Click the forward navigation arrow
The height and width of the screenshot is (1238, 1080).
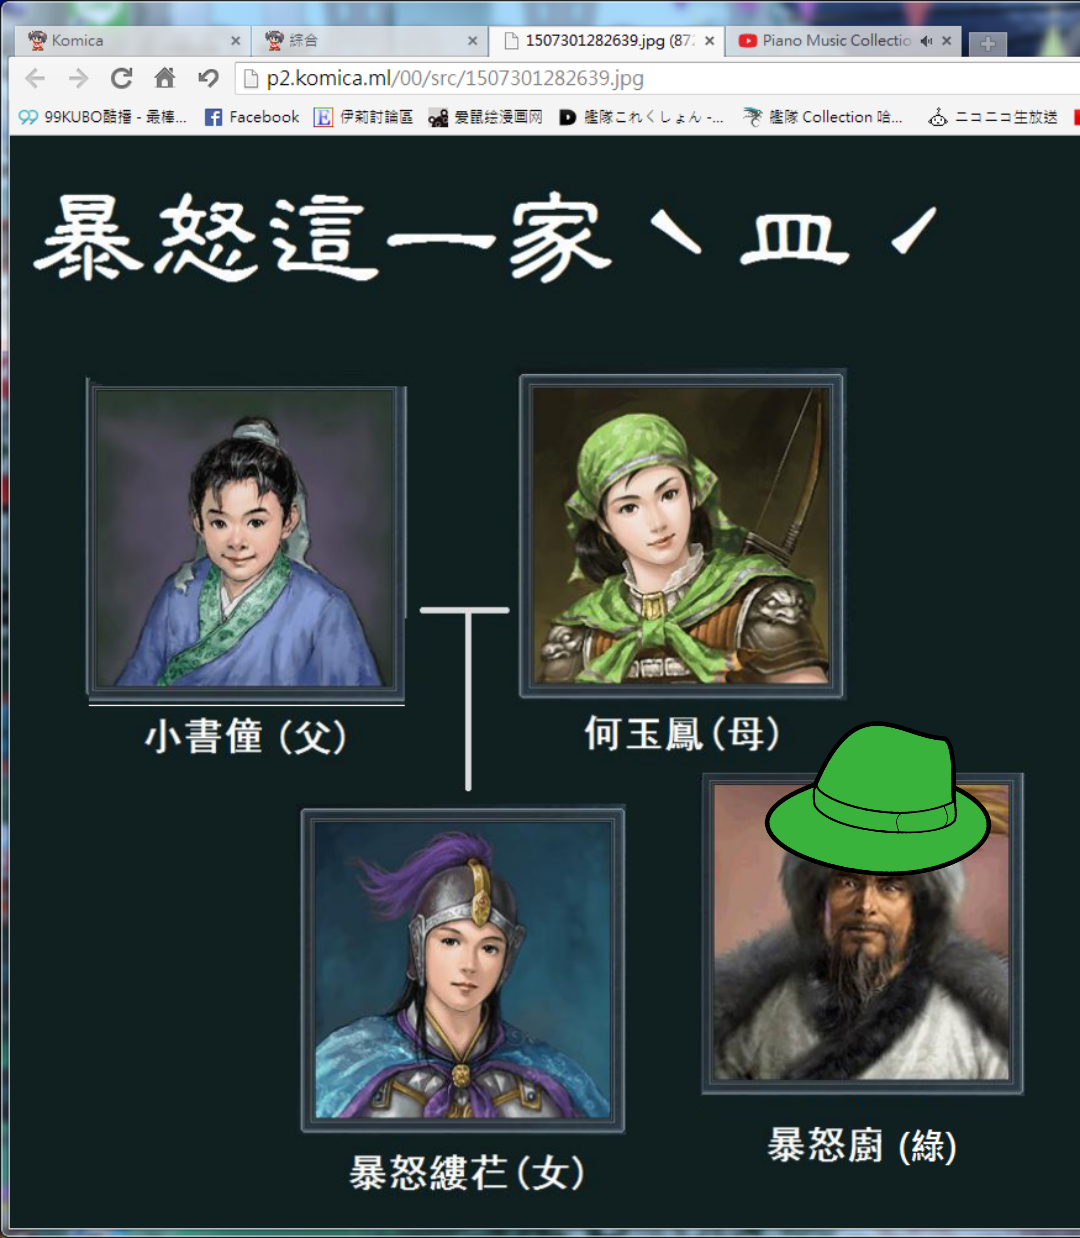tap(78, 78)
